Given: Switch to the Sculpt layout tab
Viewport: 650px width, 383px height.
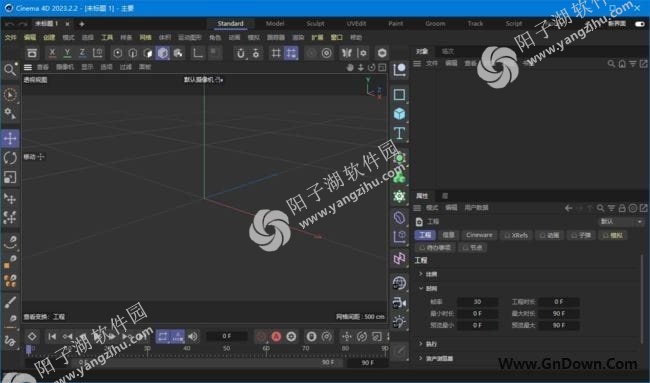Looking at the screenshot, I should coord(315,24).
